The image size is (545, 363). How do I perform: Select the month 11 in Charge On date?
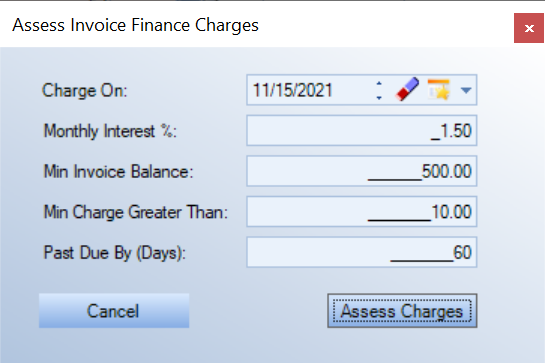pyautogui.click(x=259, y=90)
